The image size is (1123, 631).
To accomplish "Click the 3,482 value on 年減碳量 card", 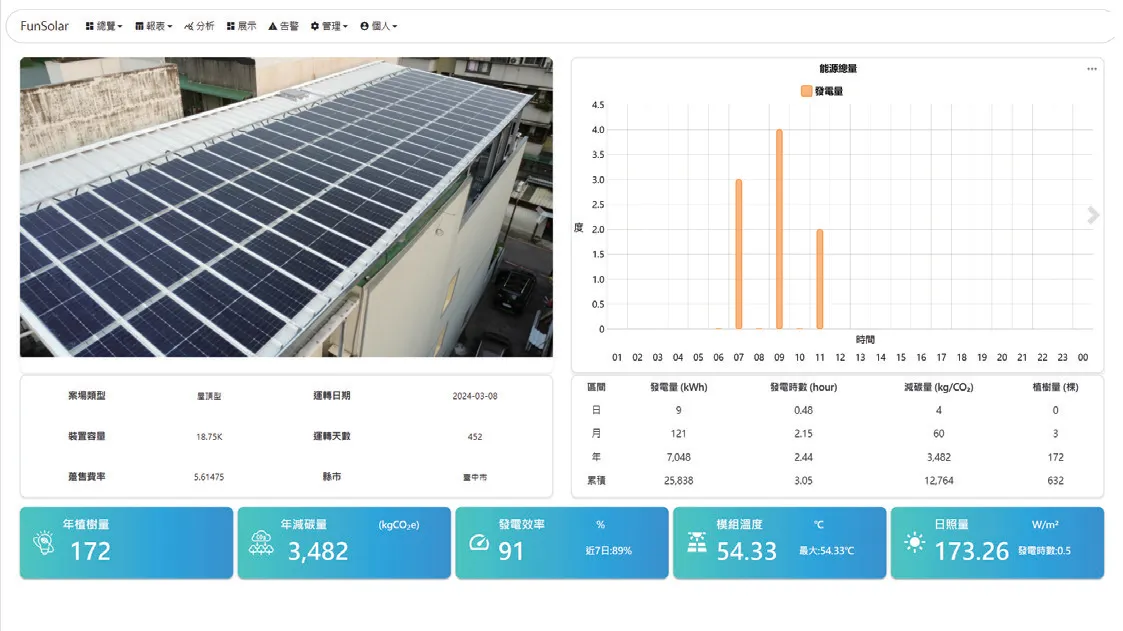I will 318,551.
